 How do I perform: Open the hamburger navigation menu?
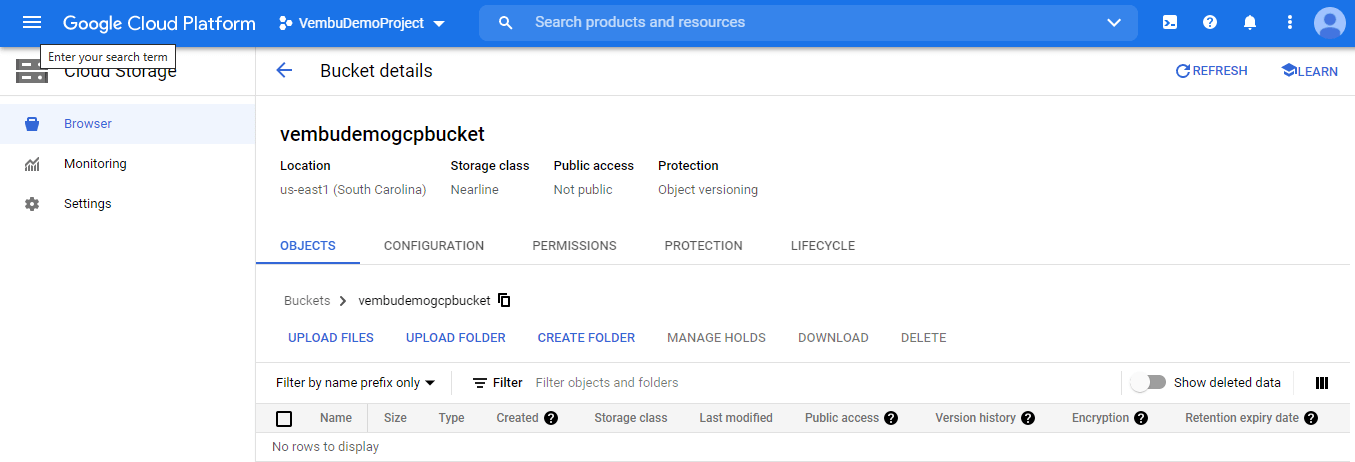click(x=32, y=22)
